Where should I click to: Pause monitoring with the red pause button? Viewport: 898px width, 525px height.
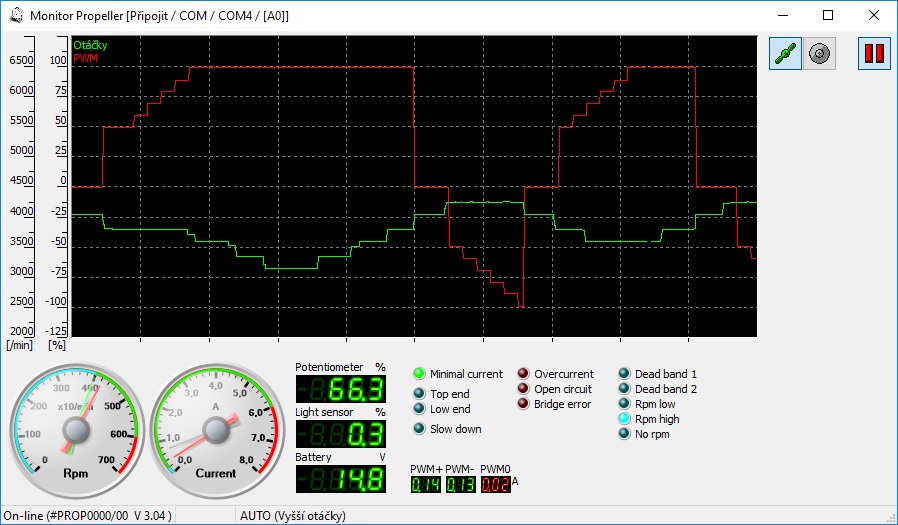click(874, 54)
